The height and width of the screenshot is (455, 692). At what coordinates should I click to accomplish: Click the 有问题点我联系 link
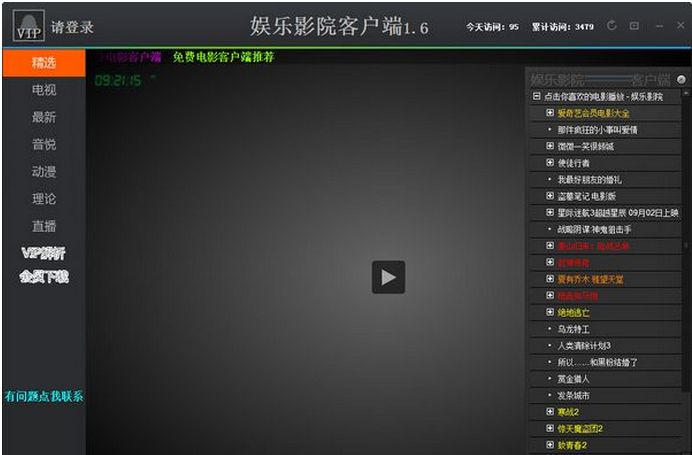pyautogui.click(x=44, y=396)
